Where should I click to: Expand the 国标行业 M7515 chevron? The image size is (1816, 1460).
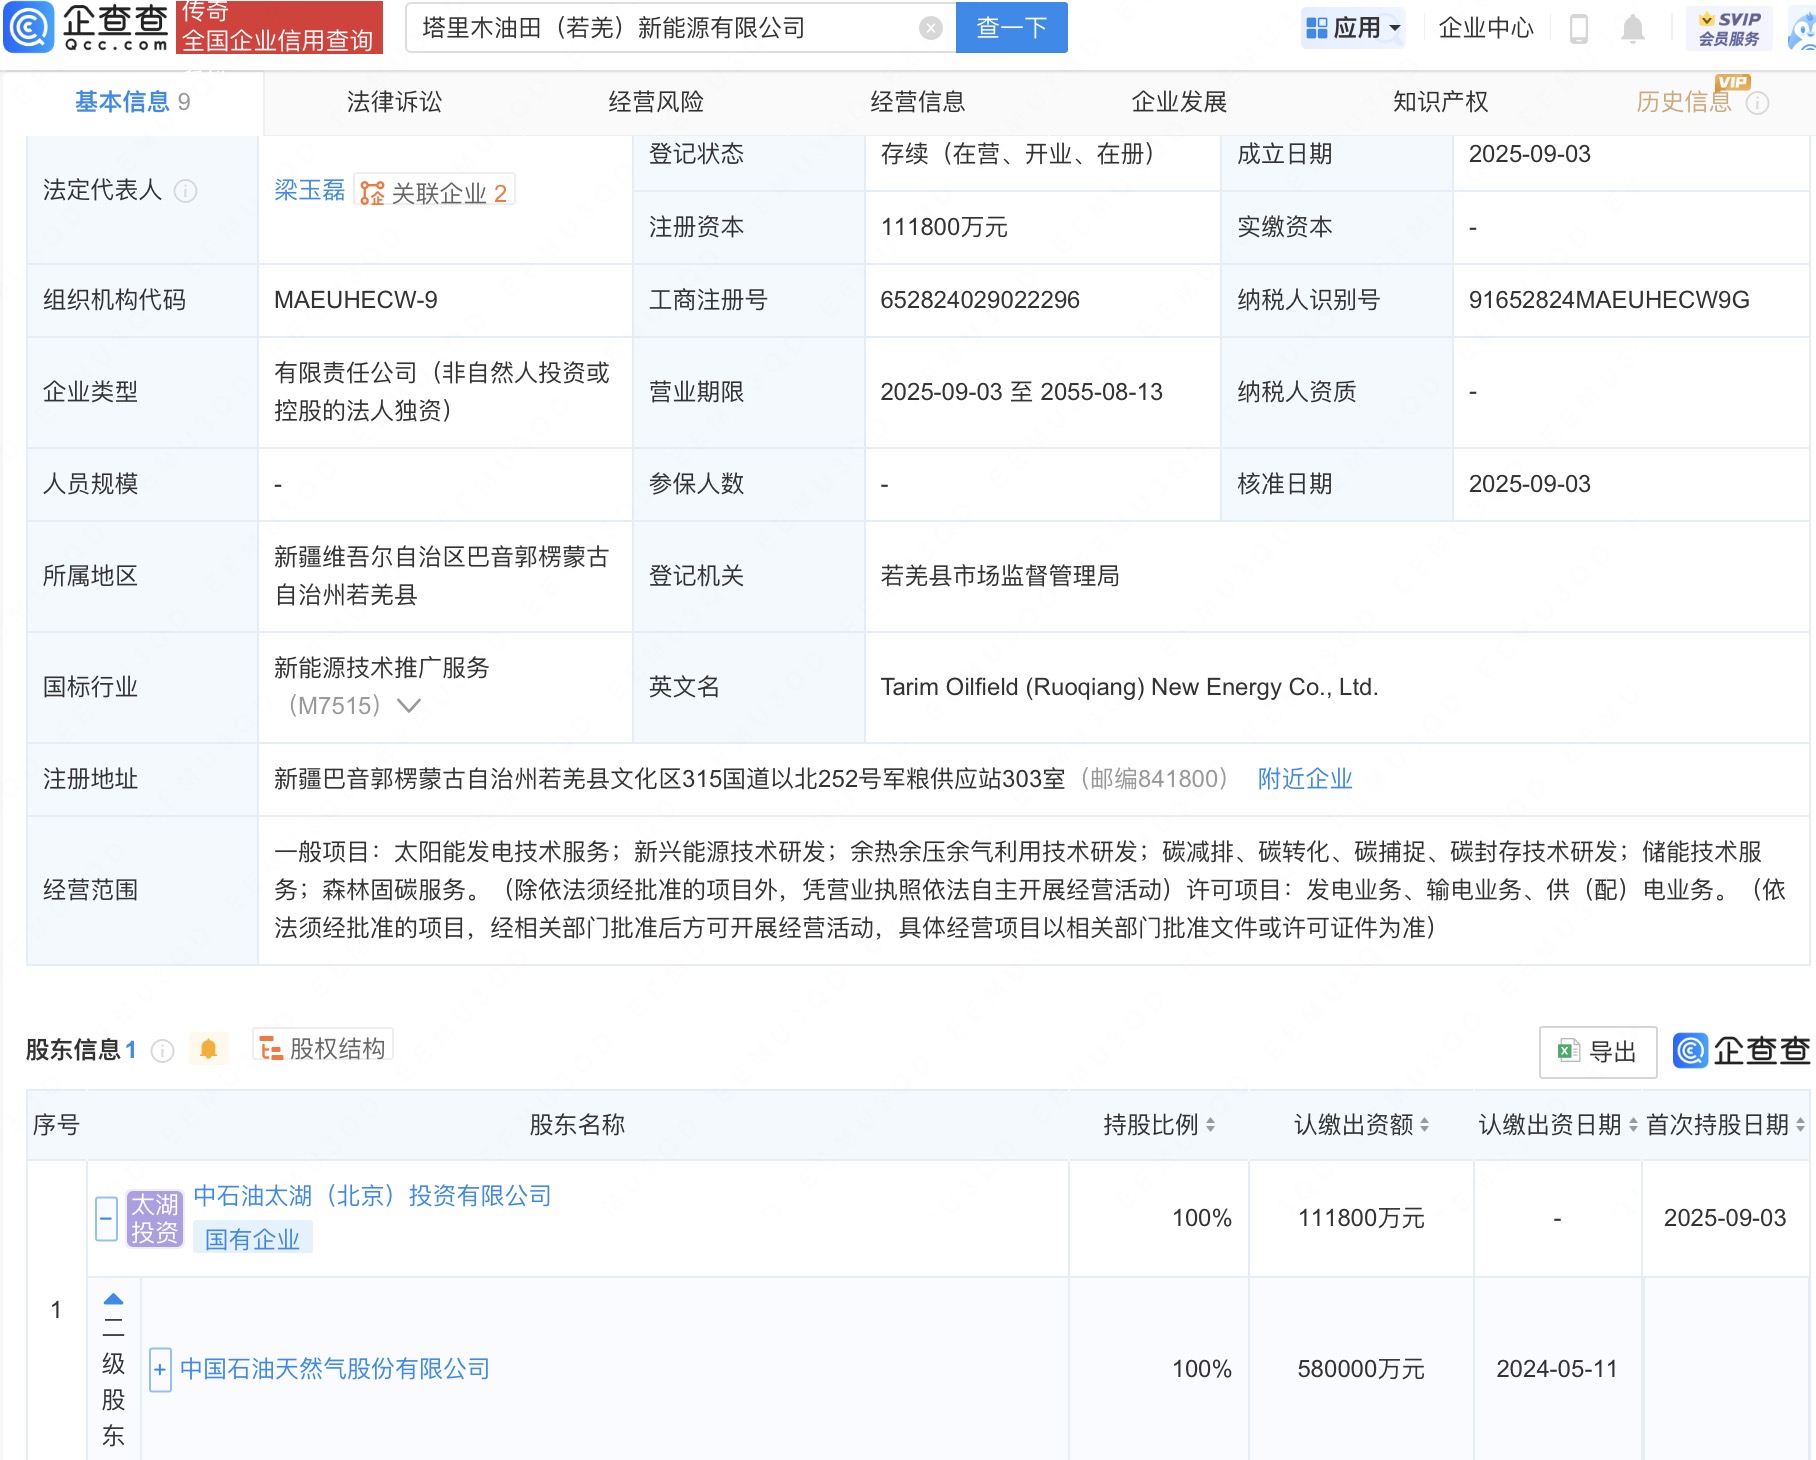(409, 706)
